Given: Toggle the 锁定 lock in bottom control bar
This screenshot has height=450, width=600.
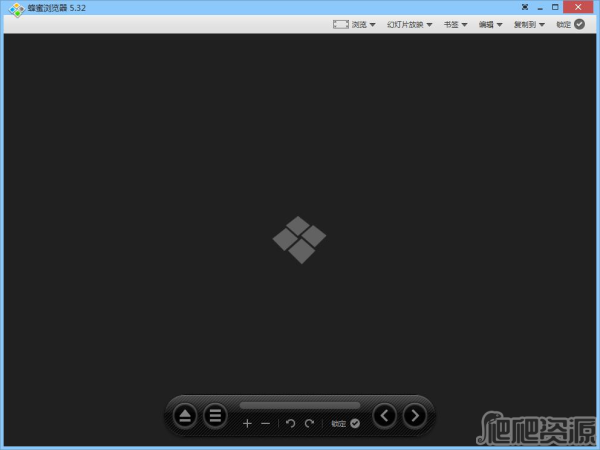Looking at the screenshot, I should [346, 424].
